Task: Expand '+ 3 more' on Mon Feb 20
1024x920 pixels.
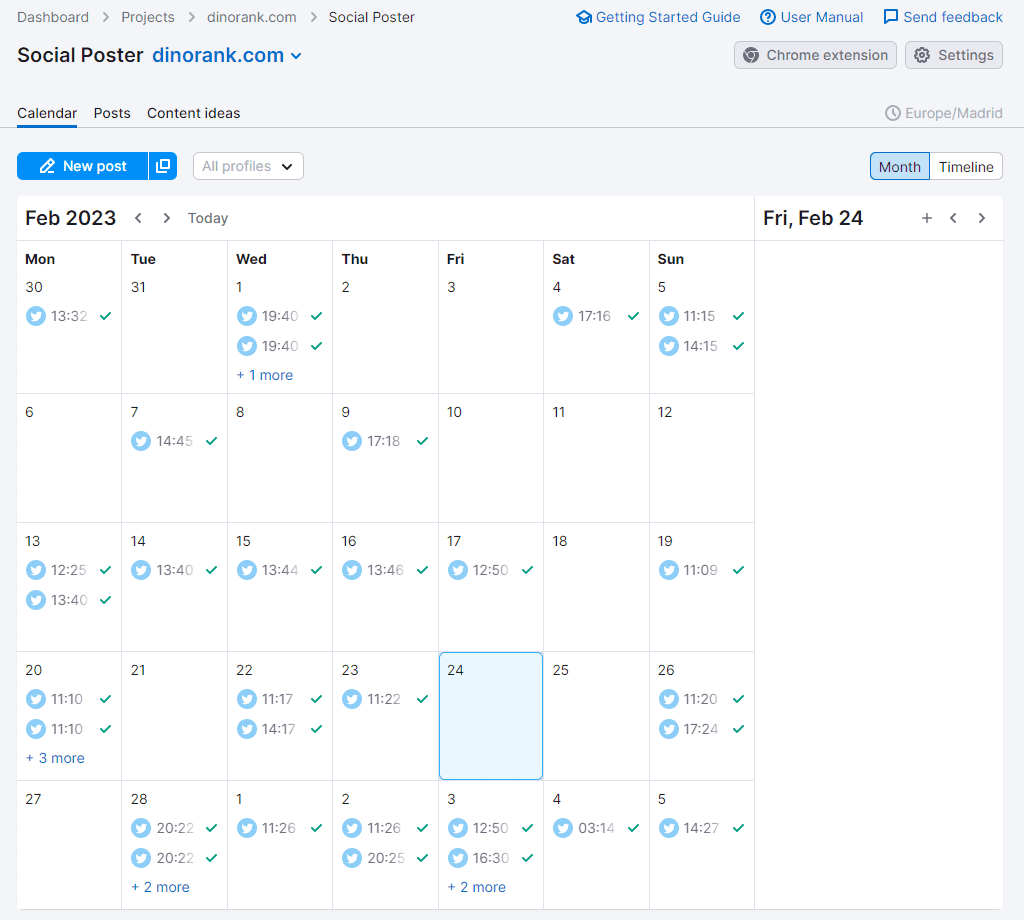Action: [x=55, y=758]
